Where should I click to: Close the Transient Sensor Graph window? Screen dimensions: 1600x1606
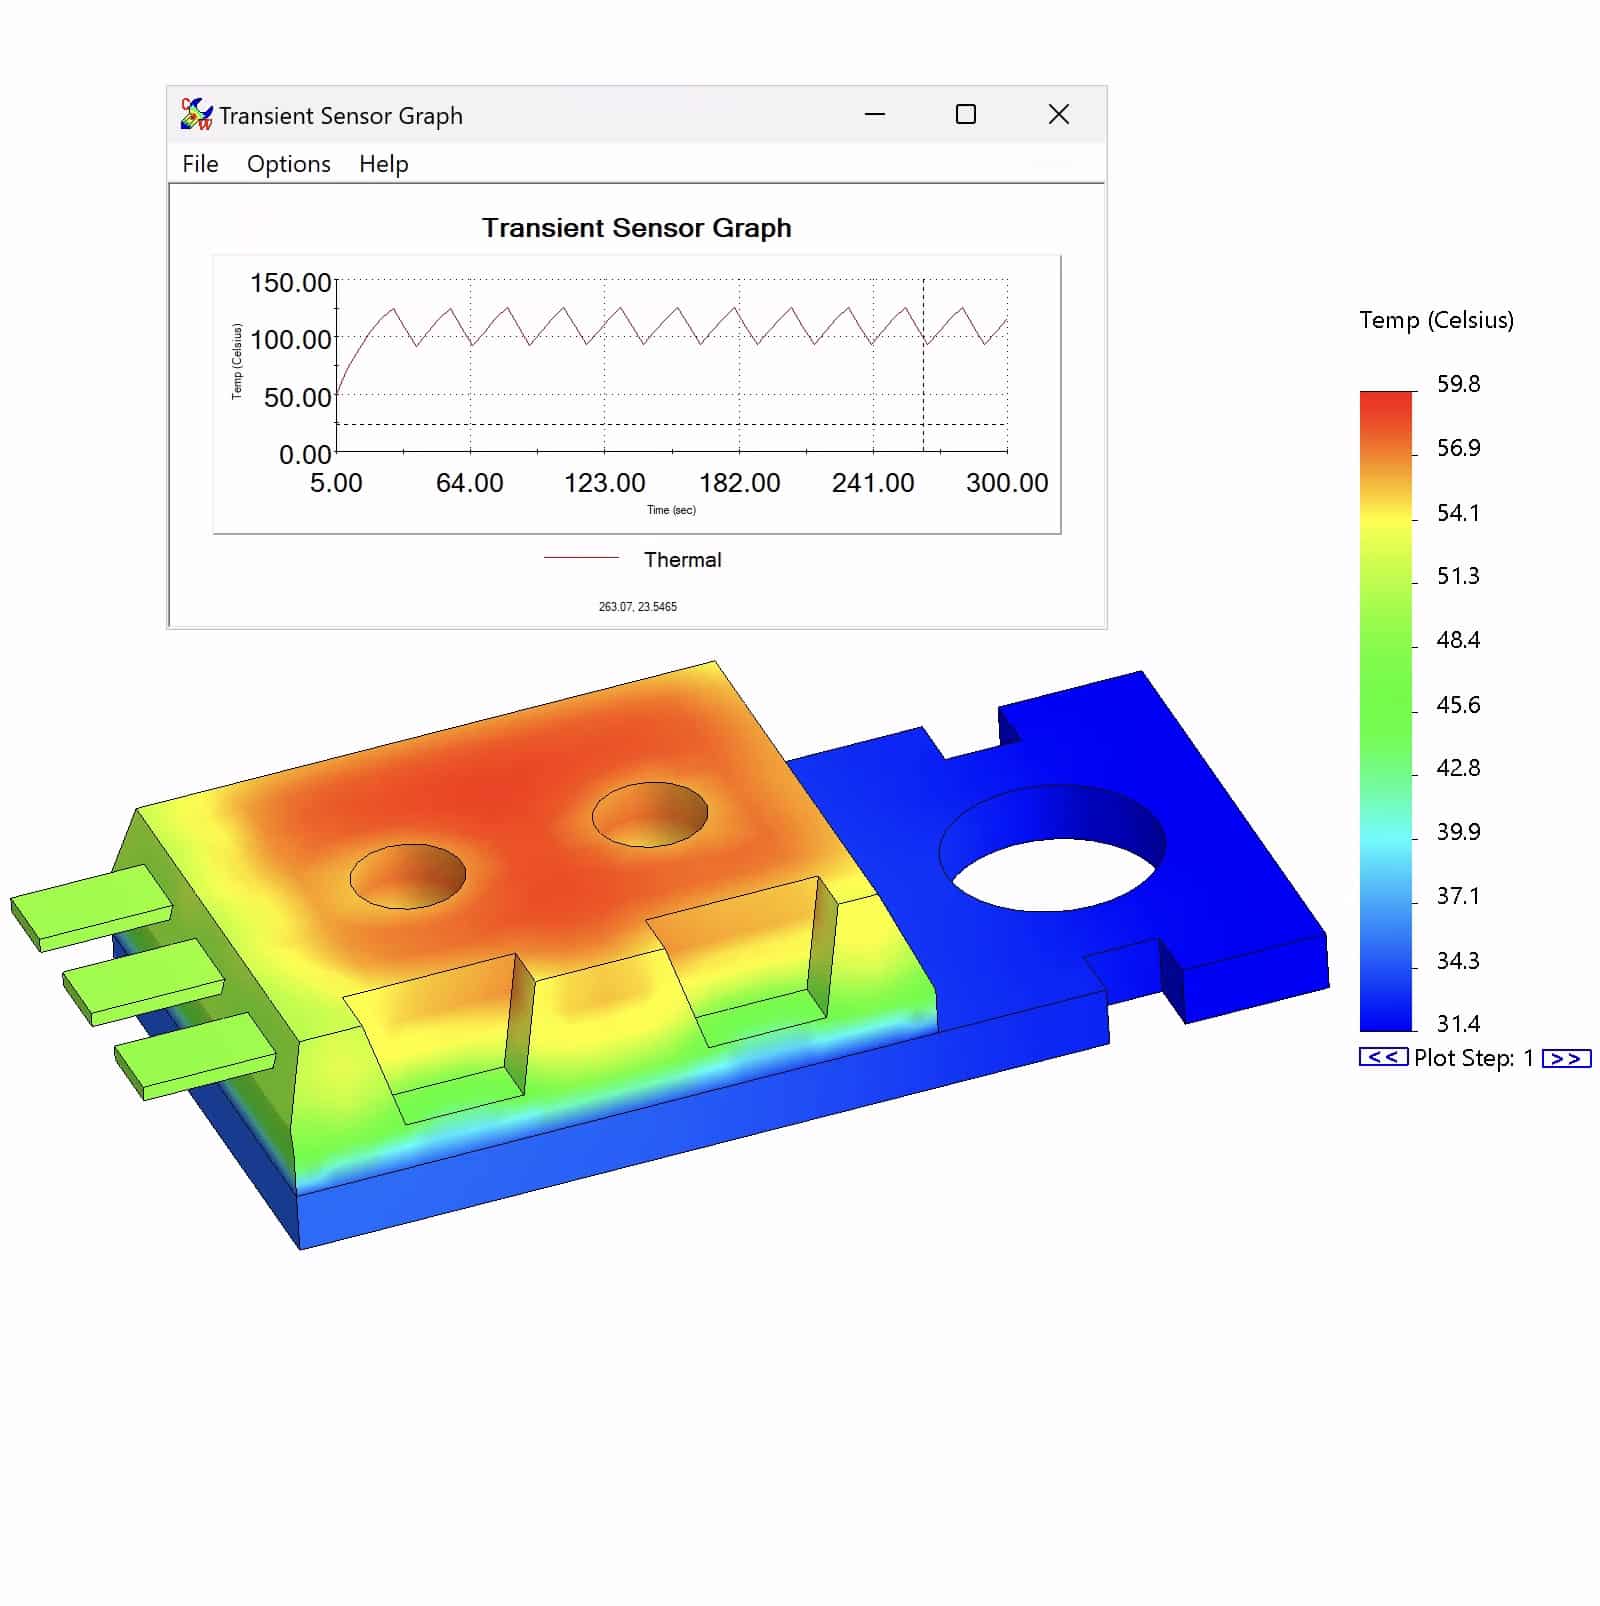1058,115
